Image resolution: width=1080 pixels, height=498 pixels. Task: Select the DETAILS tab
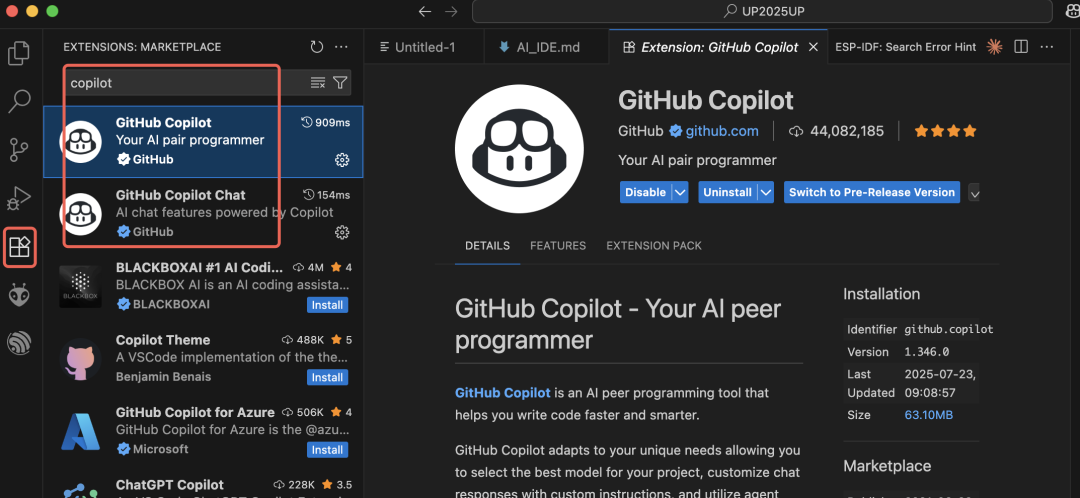[488, 246]
